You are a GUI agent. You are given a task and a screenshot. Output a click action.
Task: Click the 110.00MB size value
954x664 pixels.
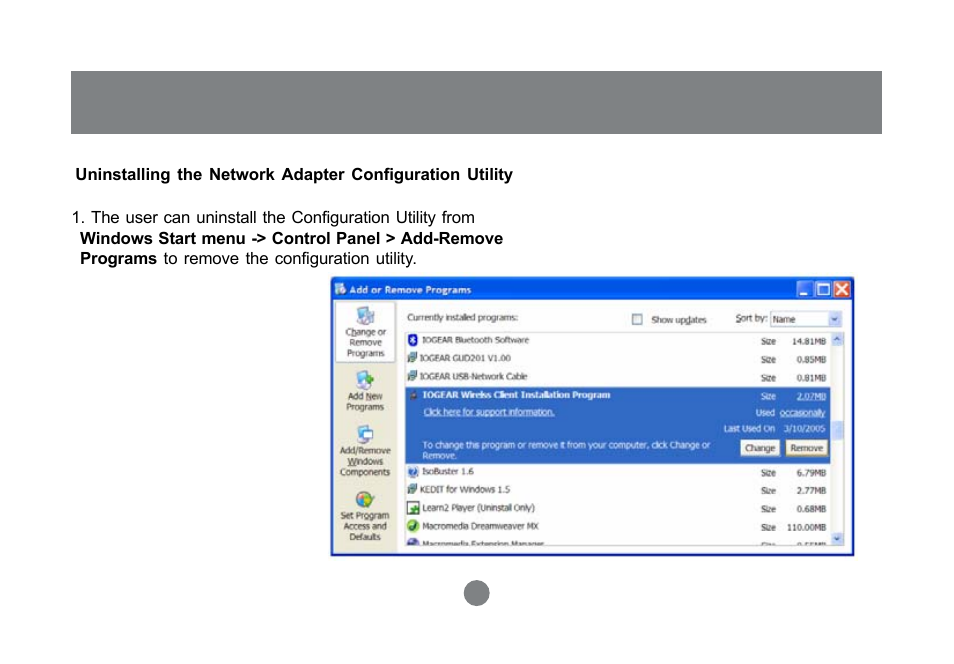pos(806,527)
